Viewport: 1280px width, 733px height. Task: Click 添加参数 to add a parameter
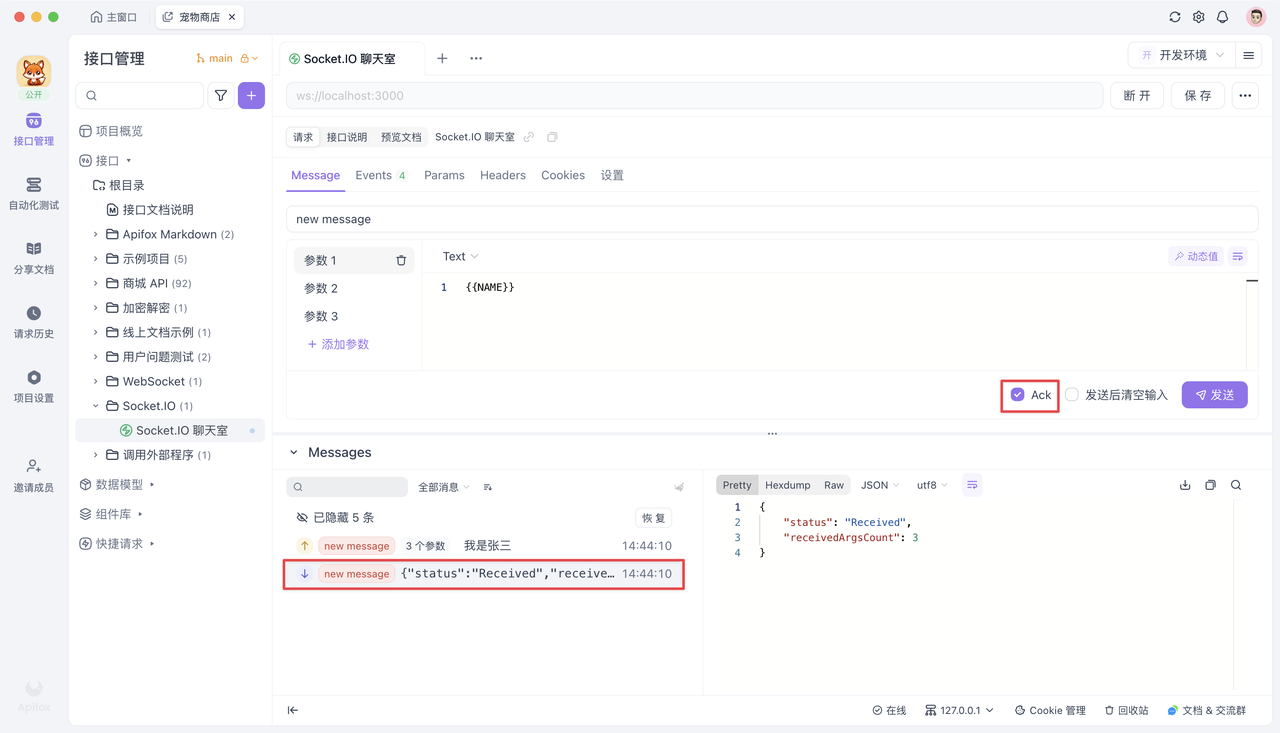[338, 344]
